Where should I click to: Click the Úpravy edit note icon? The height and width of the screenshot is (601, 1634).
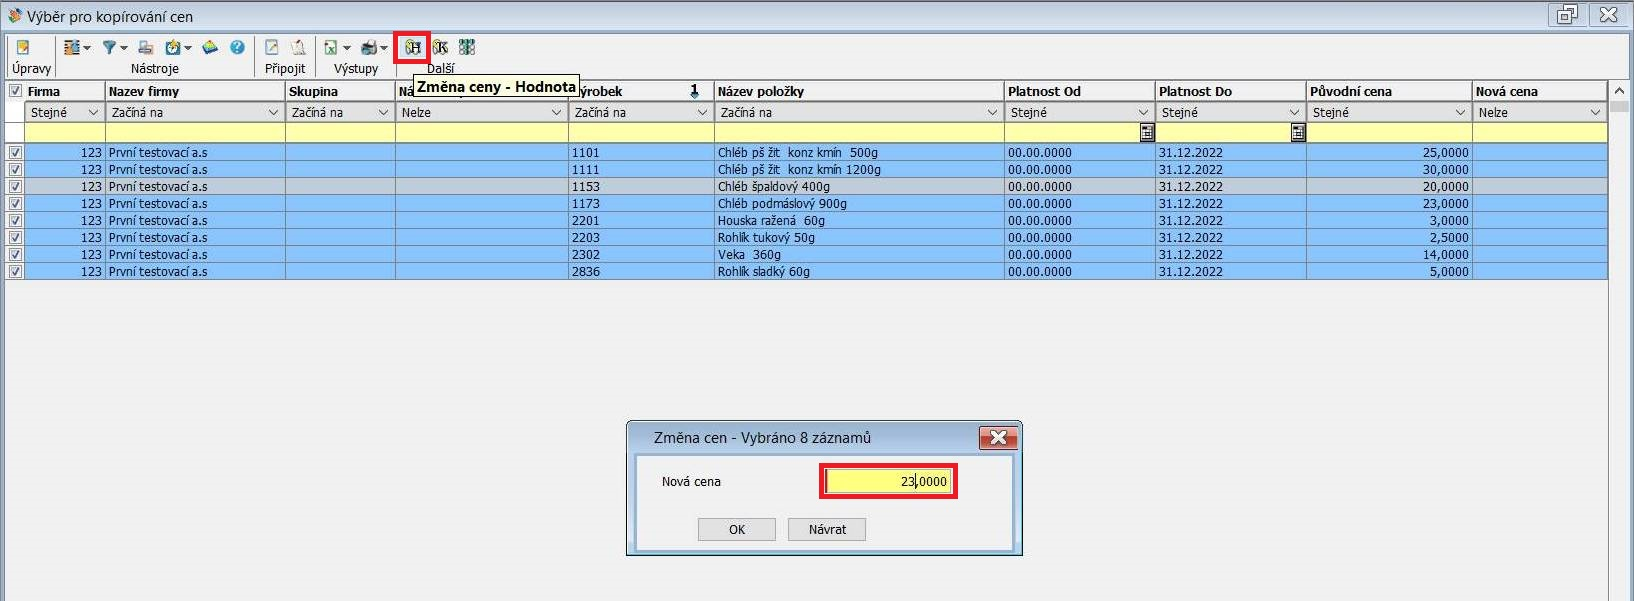(23, 47)
